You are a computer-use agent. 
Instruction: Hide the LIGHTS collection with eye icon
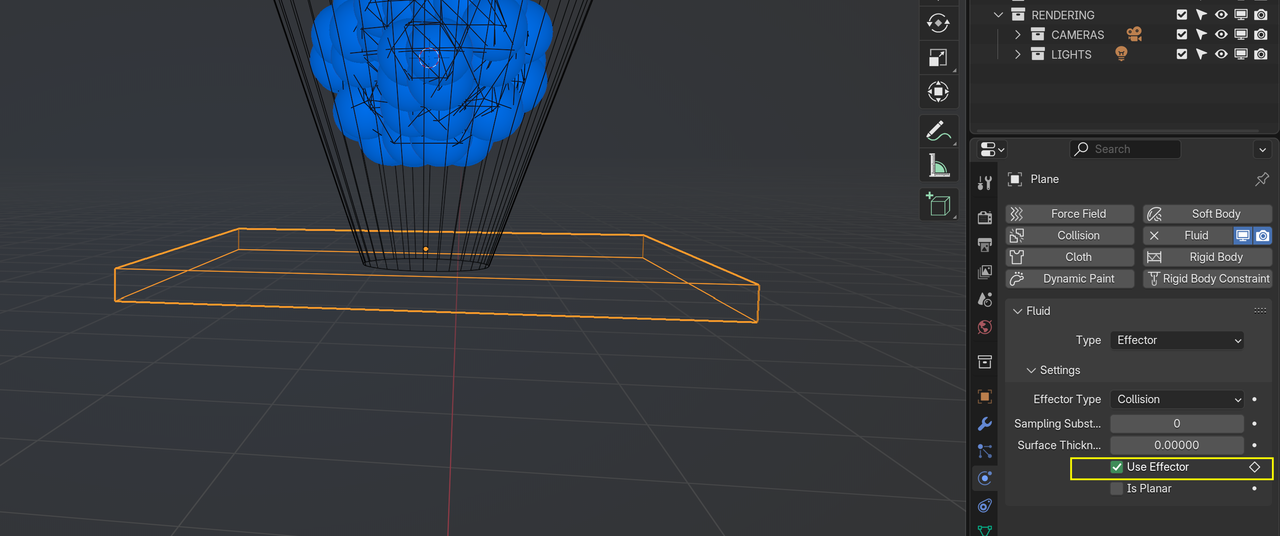[x=1221, y=55]
